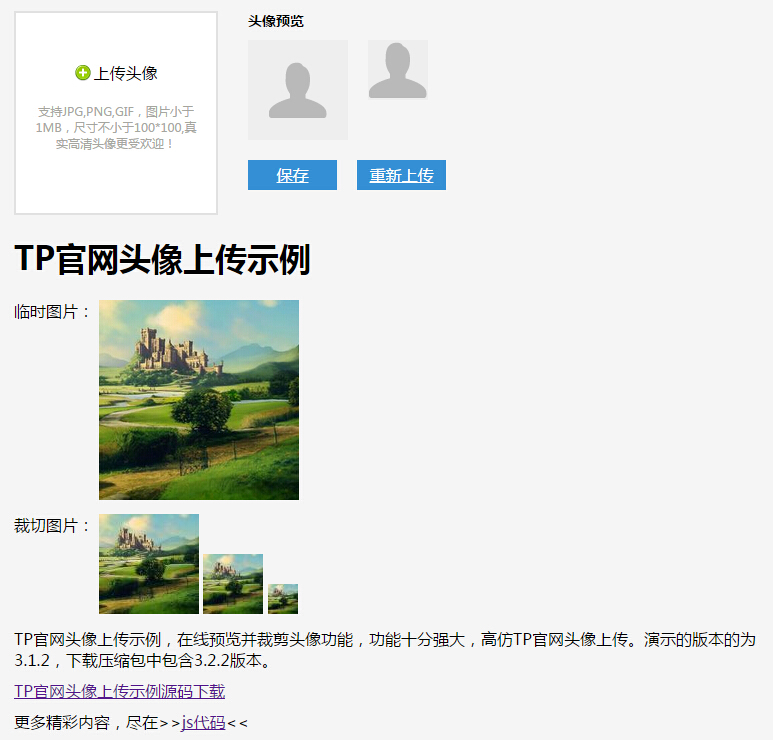Image resolution: width=773 pixels, height=740 pixels.
Task: Click the 上传头像 upload label
Action: [126, 73]
